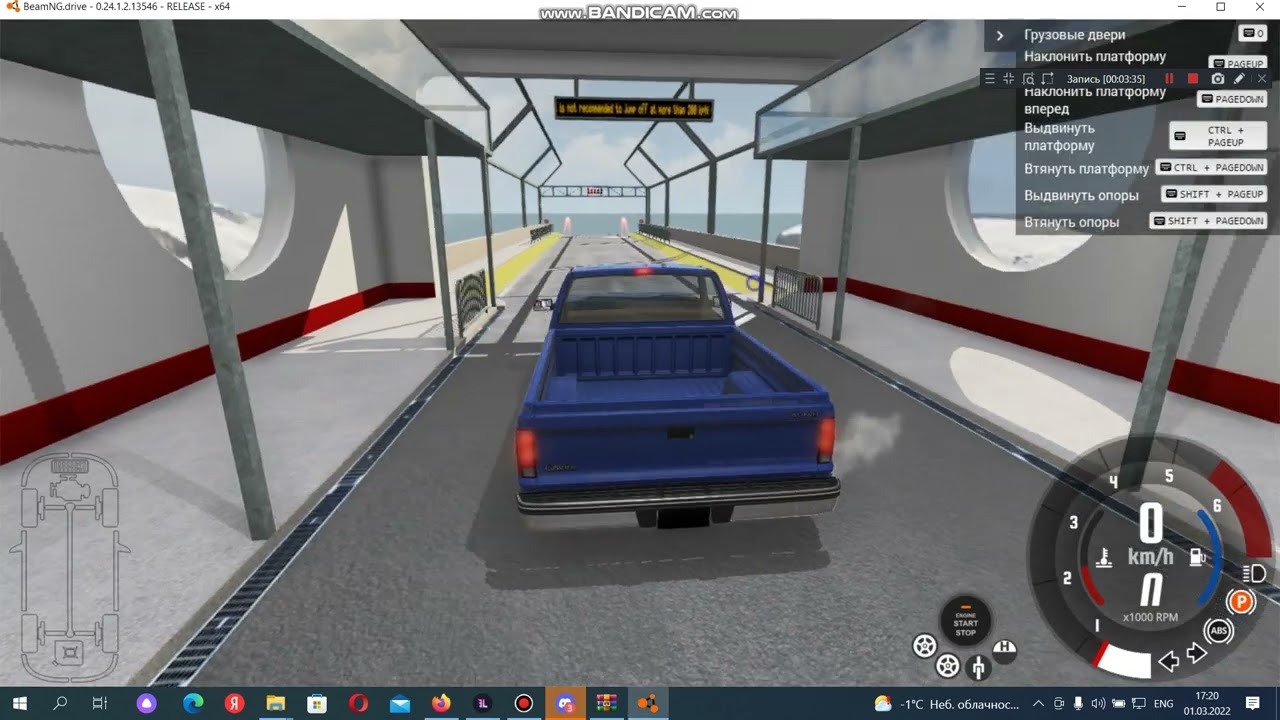This screenshot has height=720, width=1280.
Task: Close the Bandicam recording bar
Action: [1262, 78]
